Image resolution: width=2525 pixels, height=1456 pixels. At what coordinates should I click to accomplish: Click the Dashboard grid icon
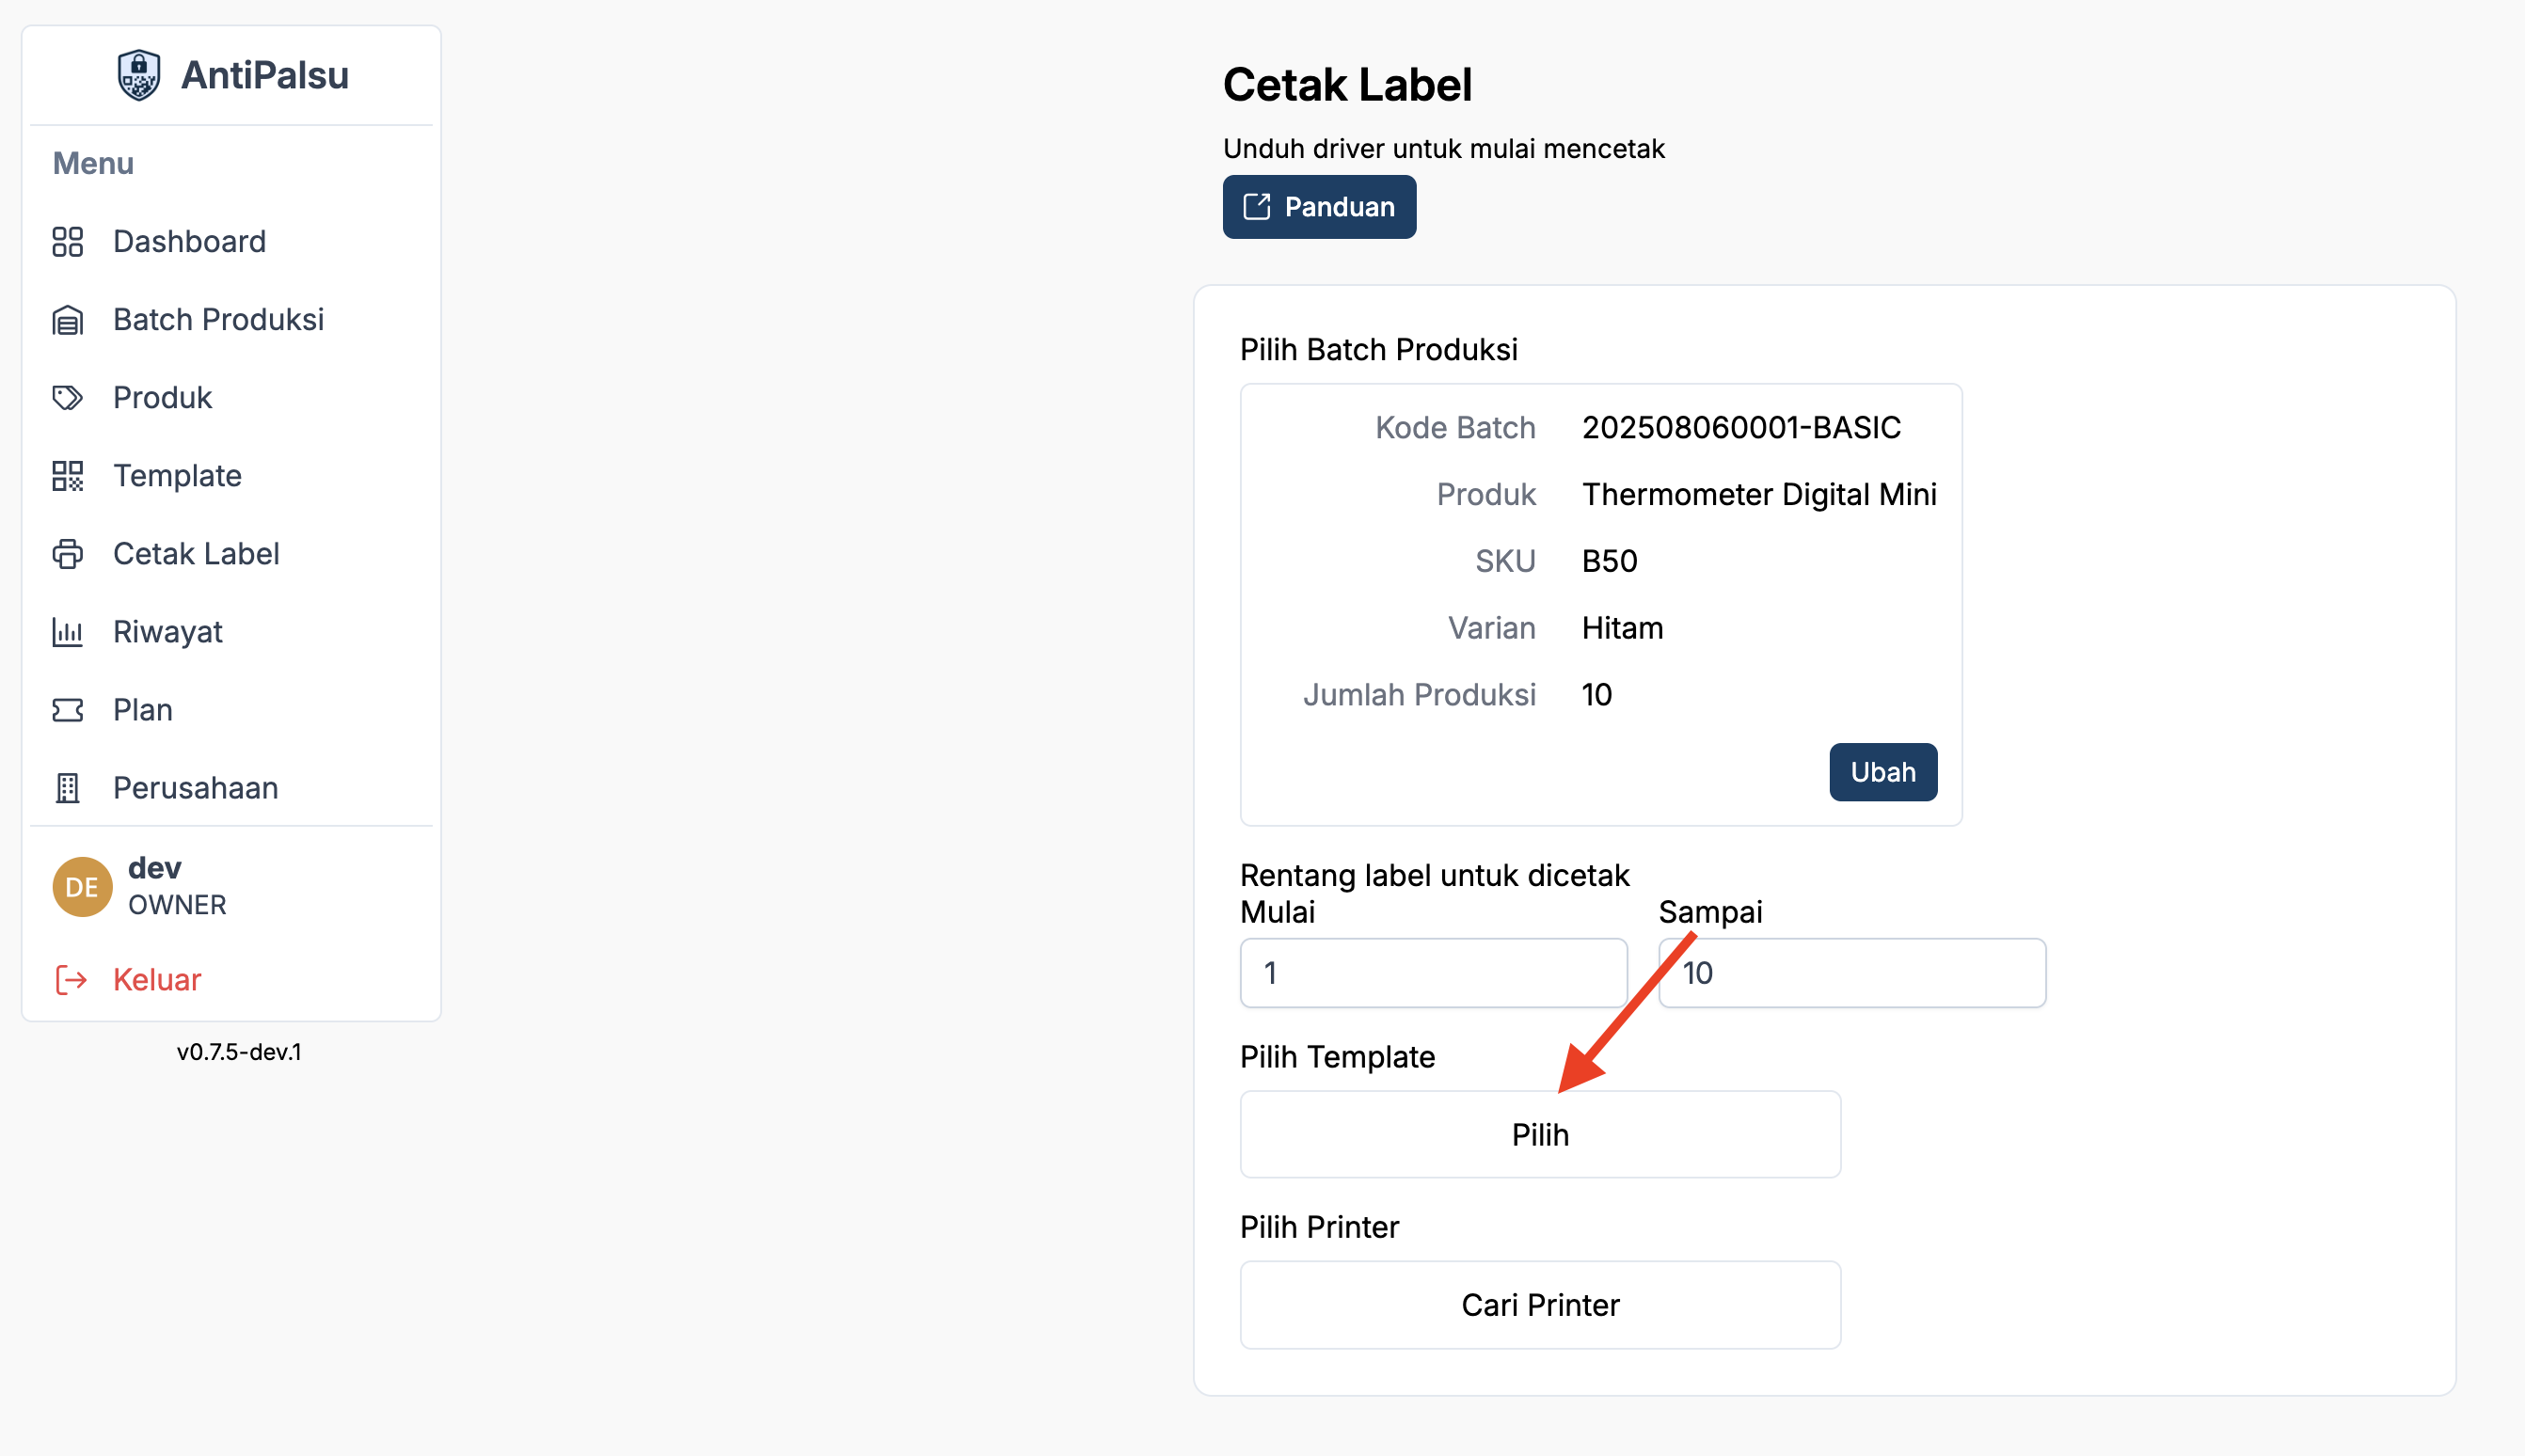pos(67,242)
